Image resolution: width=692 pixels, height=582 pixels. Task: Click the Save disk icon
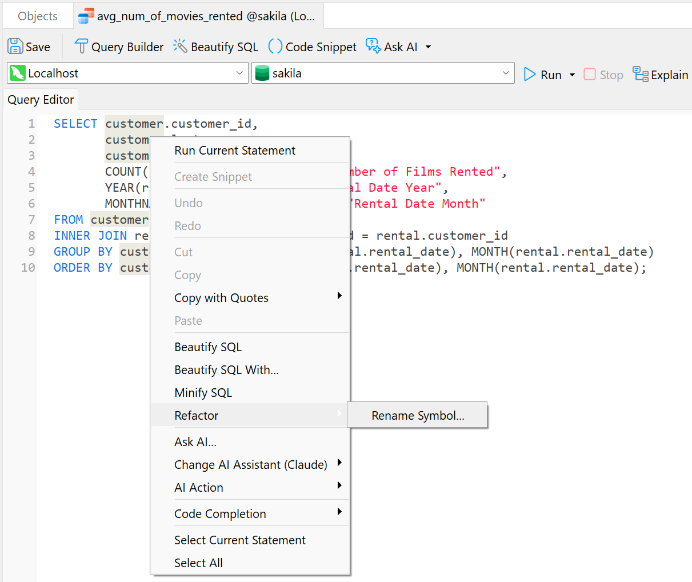point(15,46)
